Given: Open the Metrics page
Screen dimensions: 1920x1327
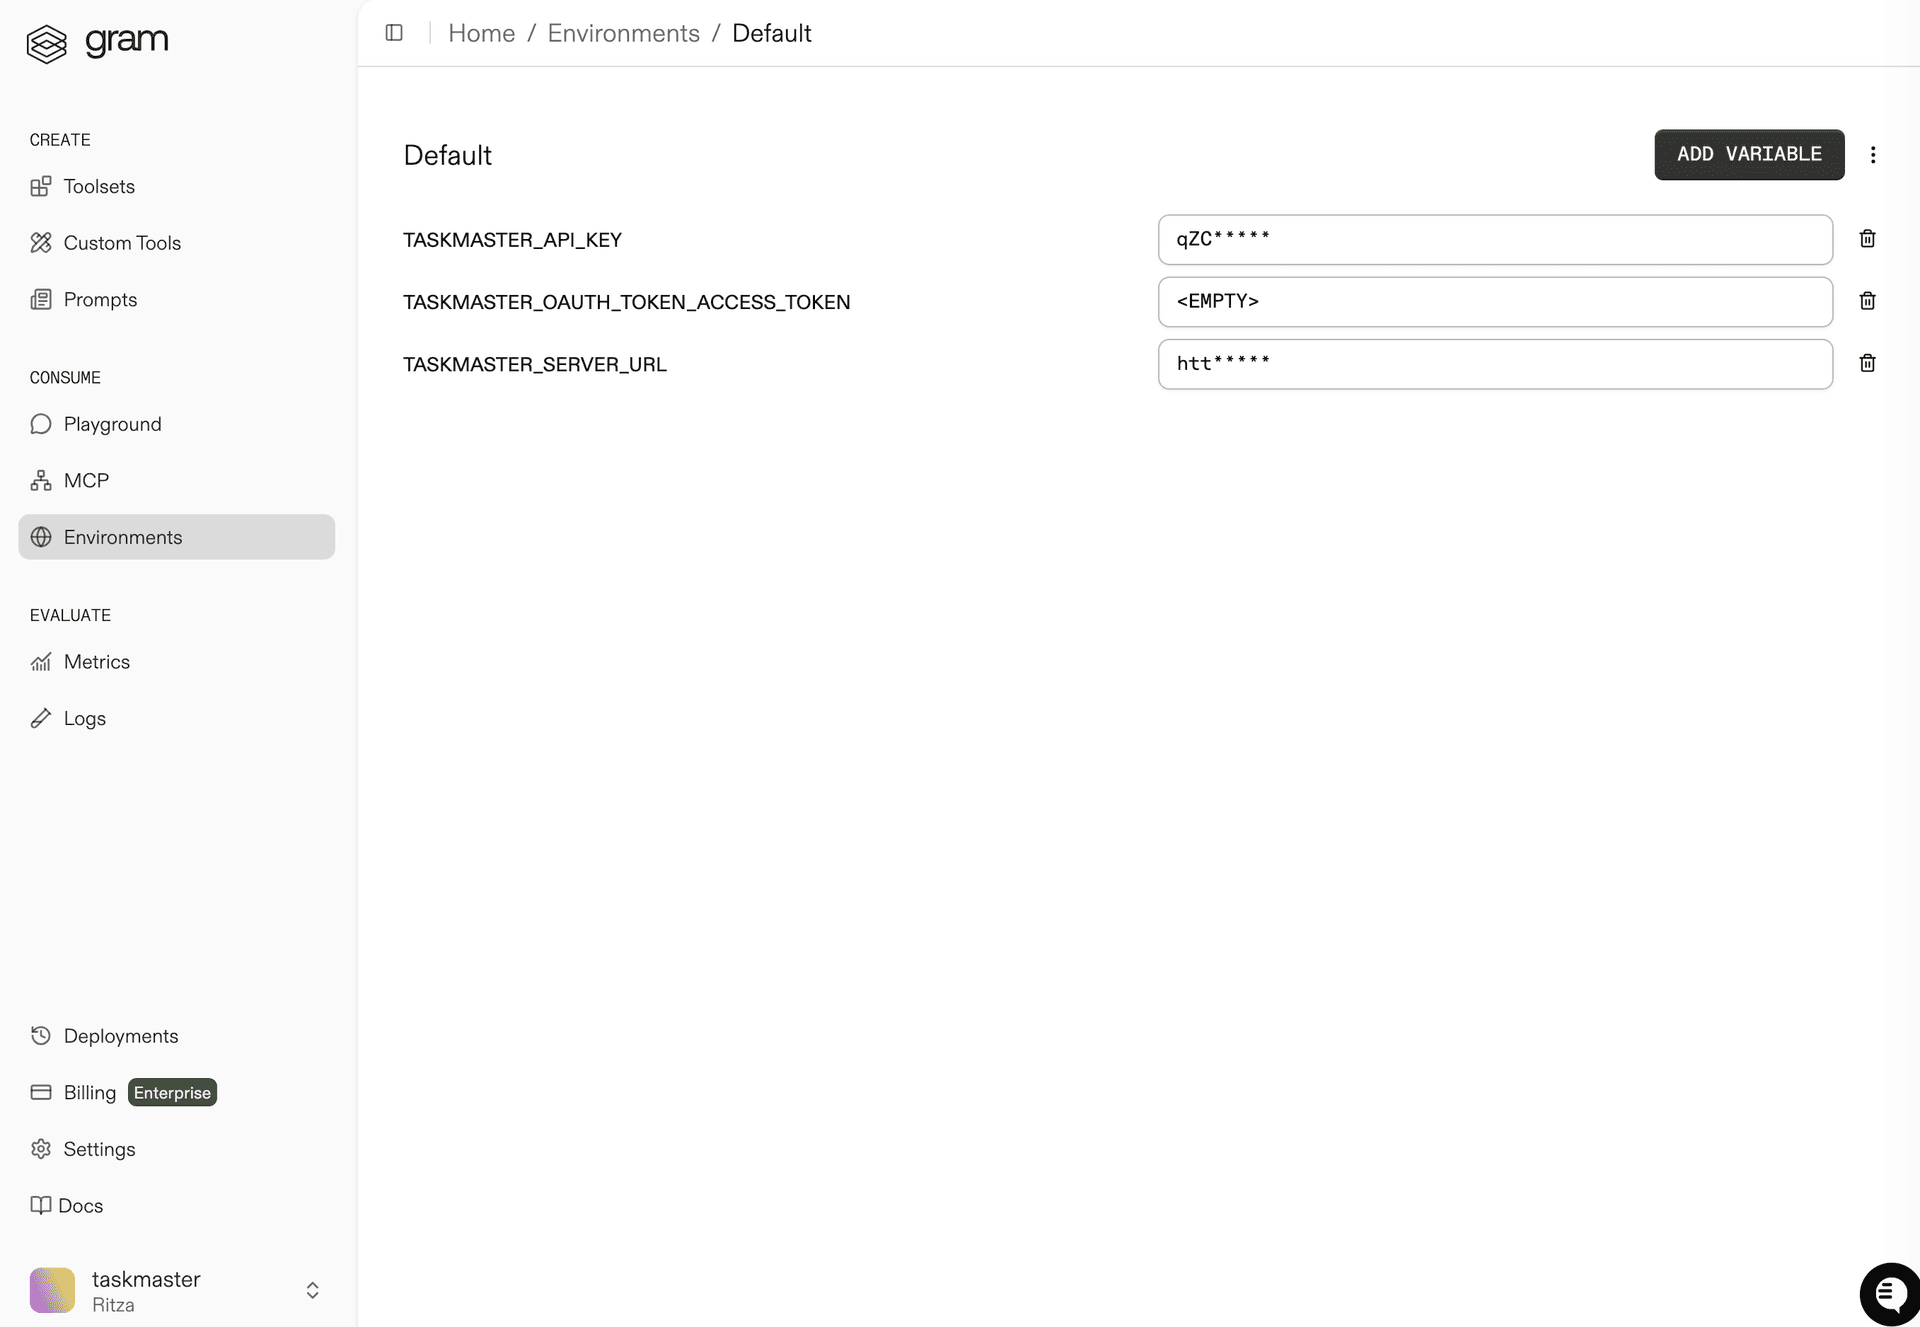Looking at the screenshot, I should (x=96, y=661).
